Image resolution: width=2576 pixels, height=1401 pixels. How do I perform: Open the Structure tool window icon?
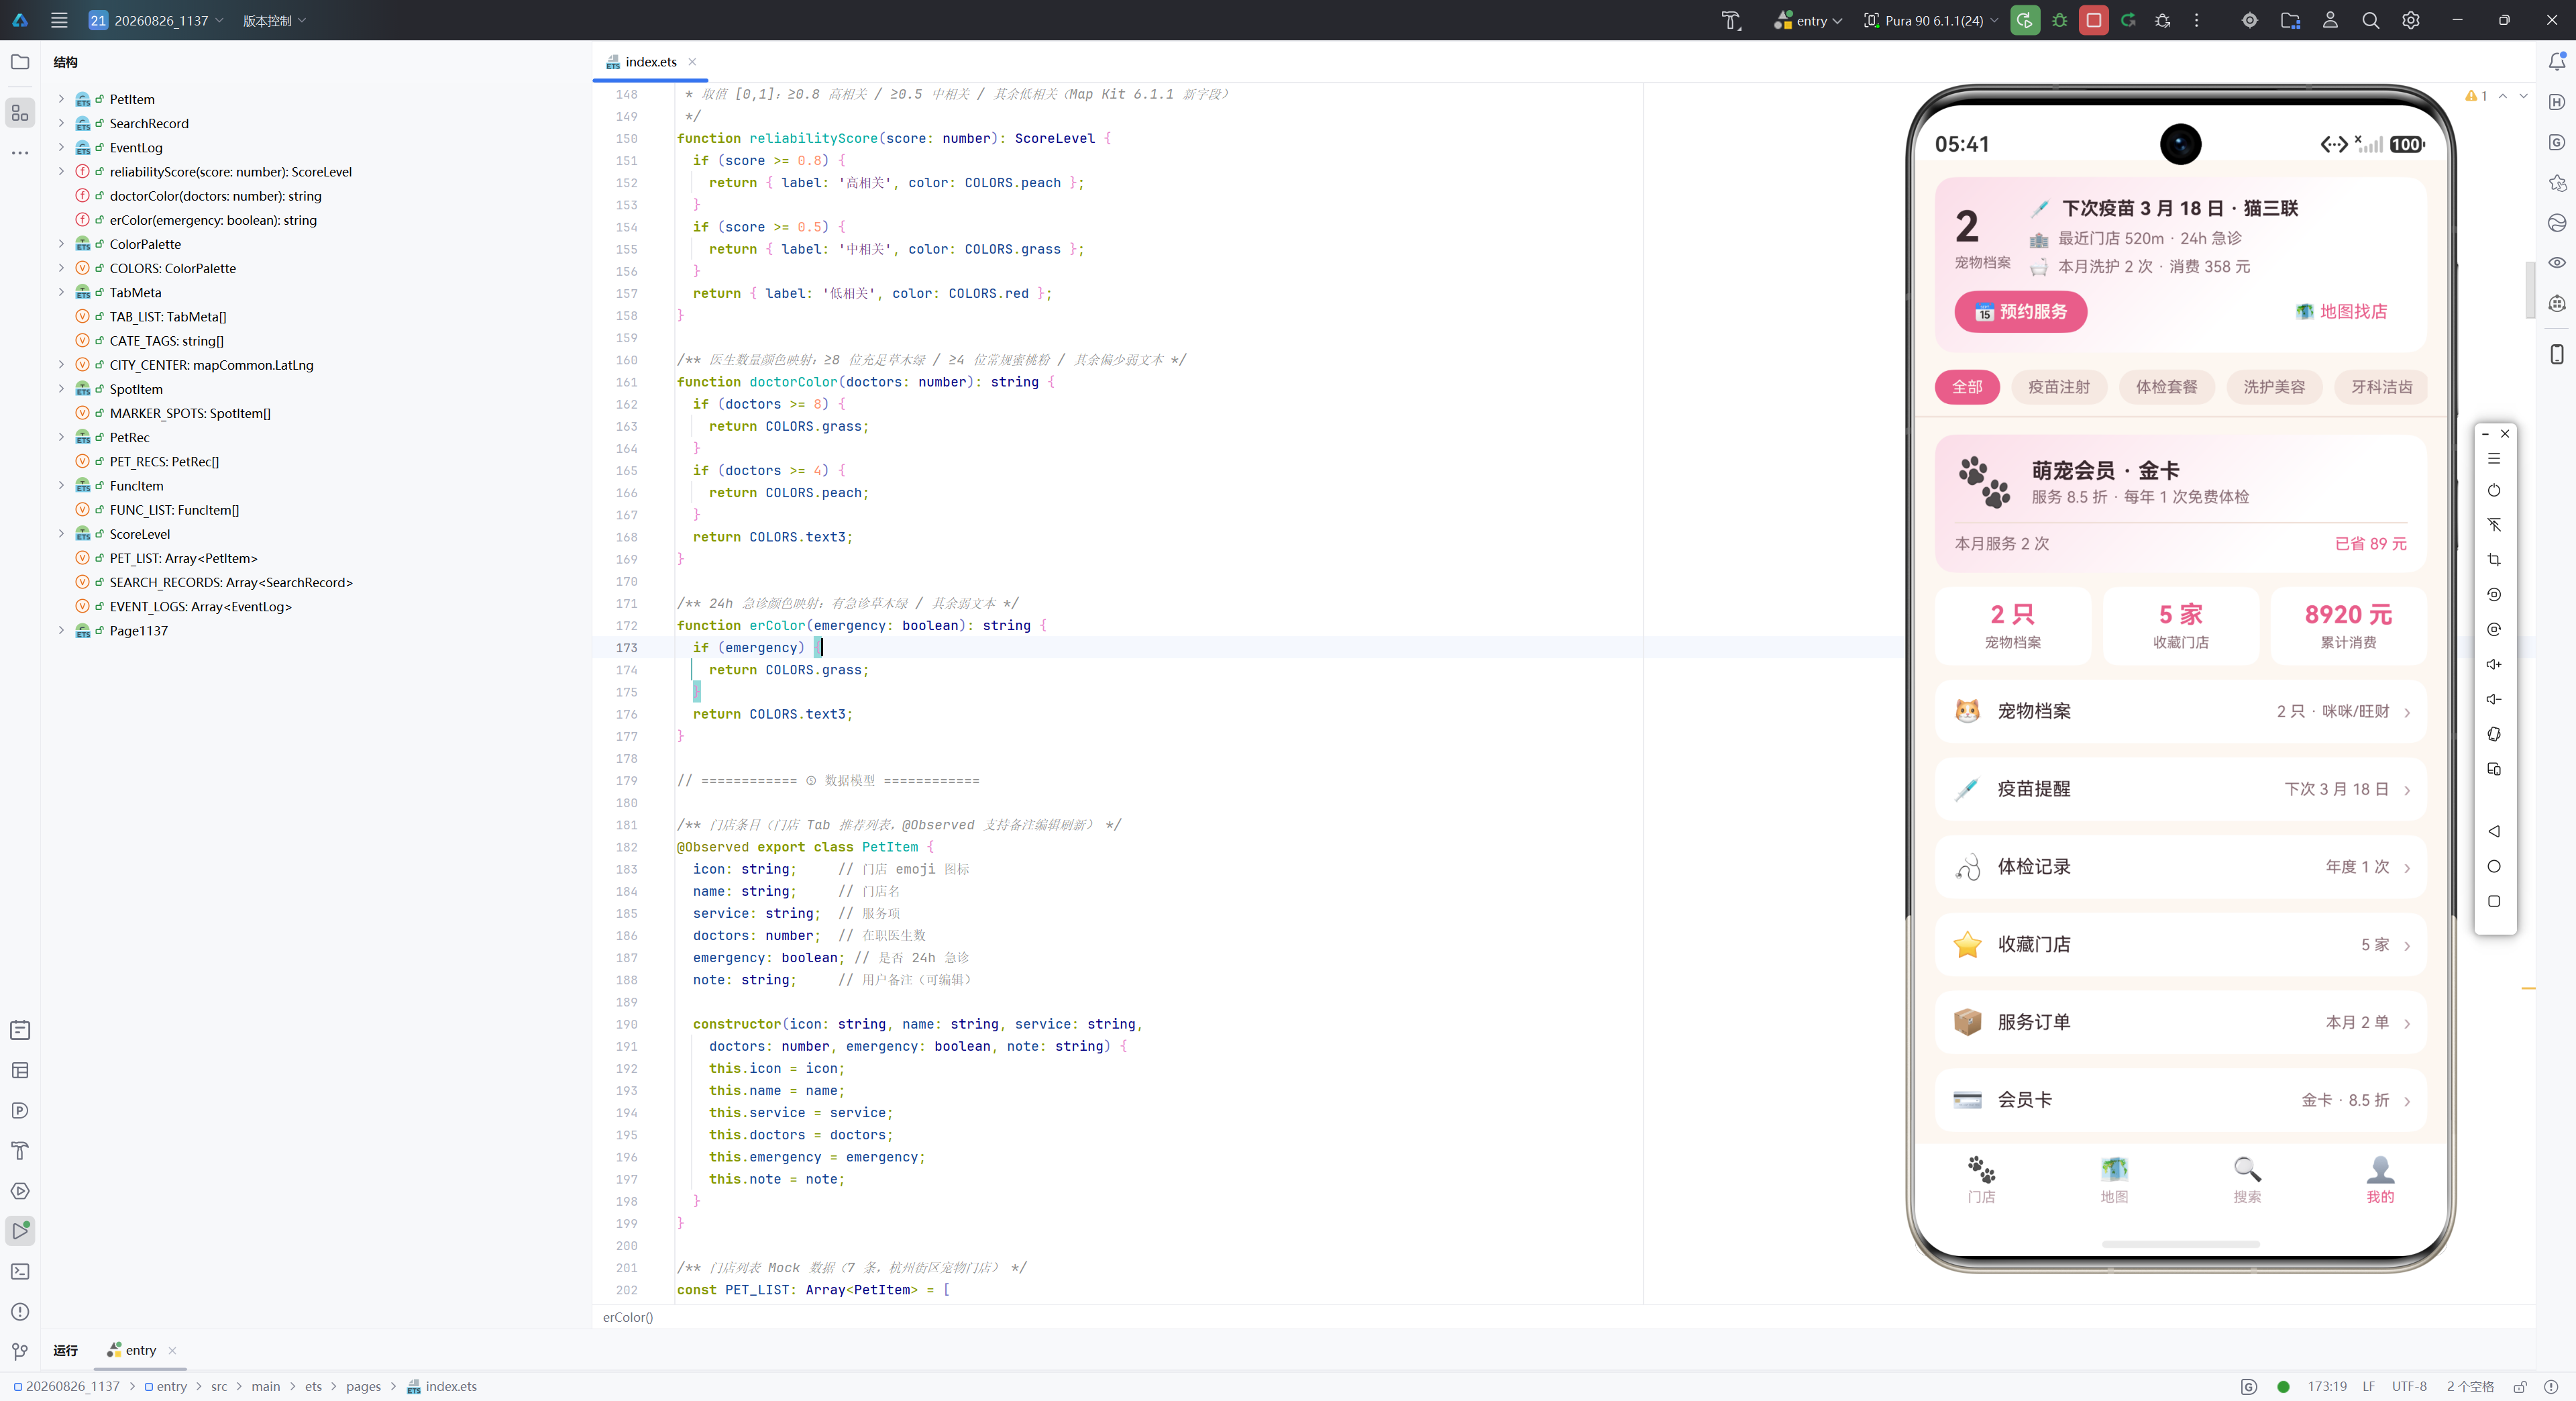[x=20, y=113]
